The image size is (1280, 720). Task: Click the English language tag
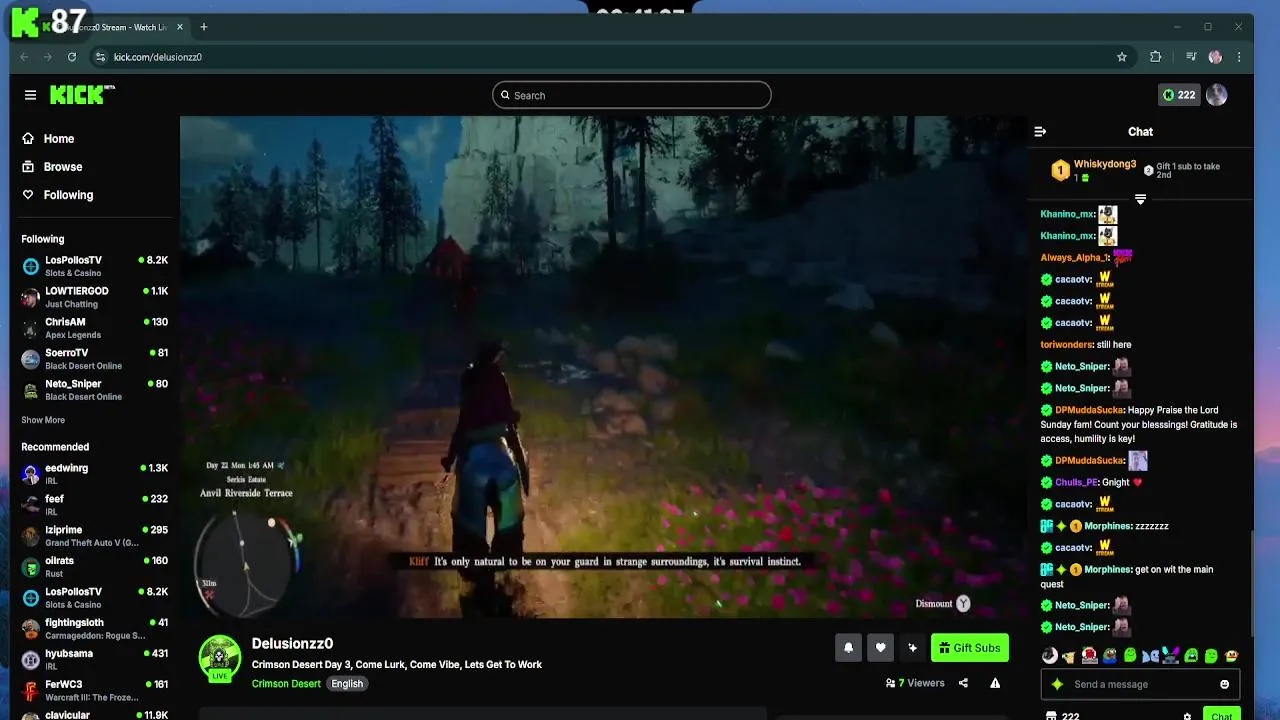click(x=347, y=684)
